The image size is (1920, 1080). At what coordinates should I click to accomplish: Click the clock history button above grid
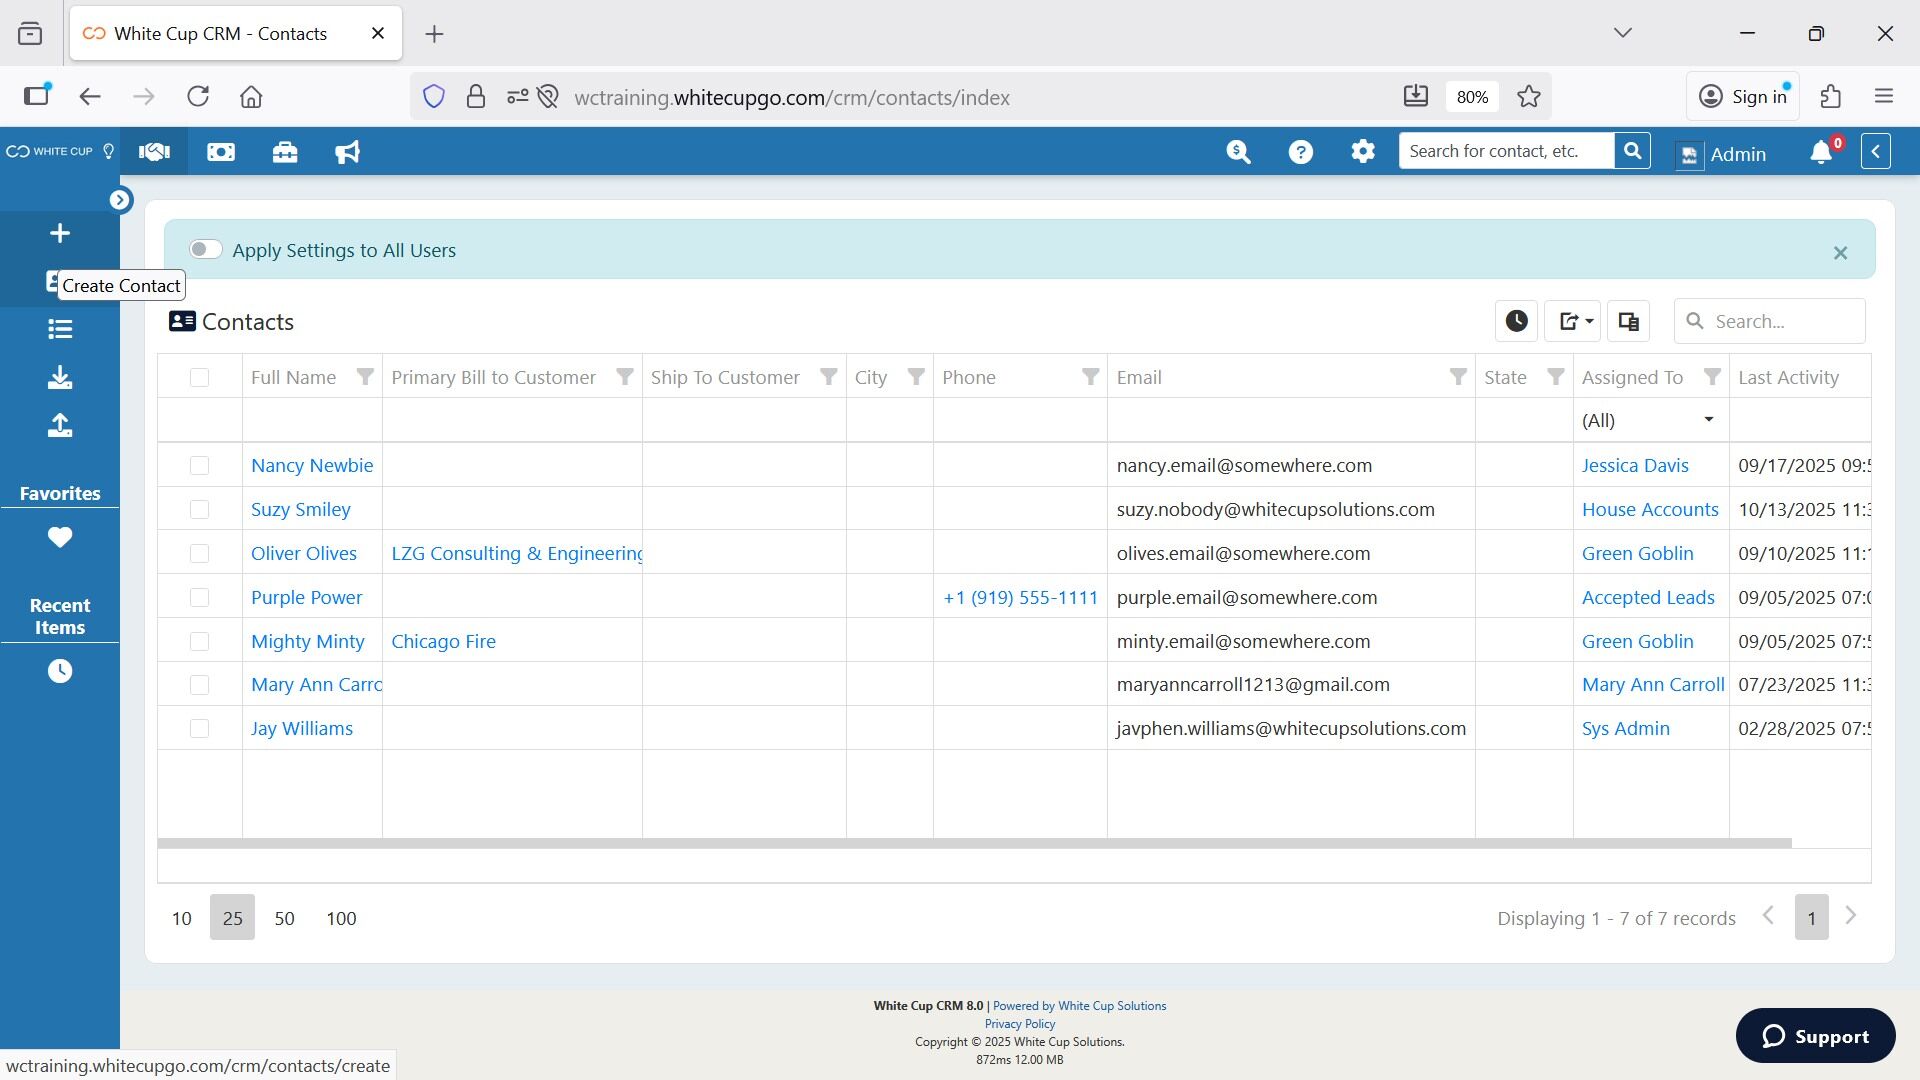[x=1517, y=321]
